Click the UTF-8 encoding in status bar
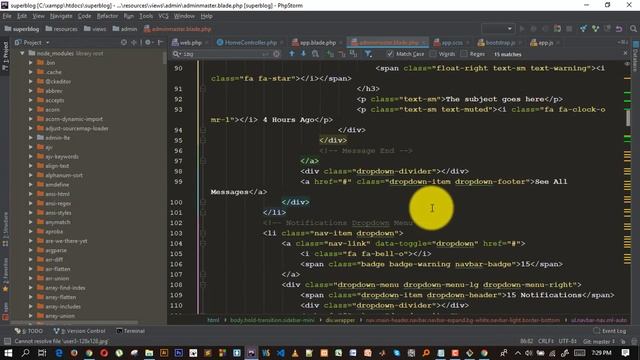Screen dimensions: 640x360 [x=567, y=341]
